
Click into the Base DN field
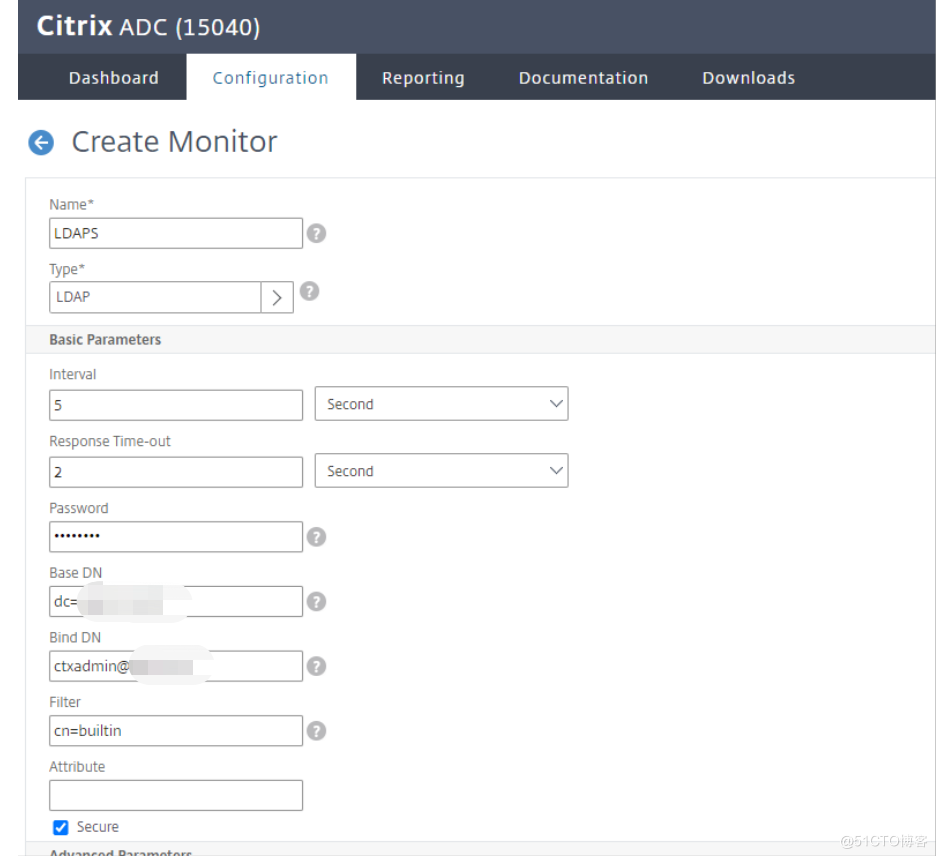pyautogui.click(x=176, y=602)
